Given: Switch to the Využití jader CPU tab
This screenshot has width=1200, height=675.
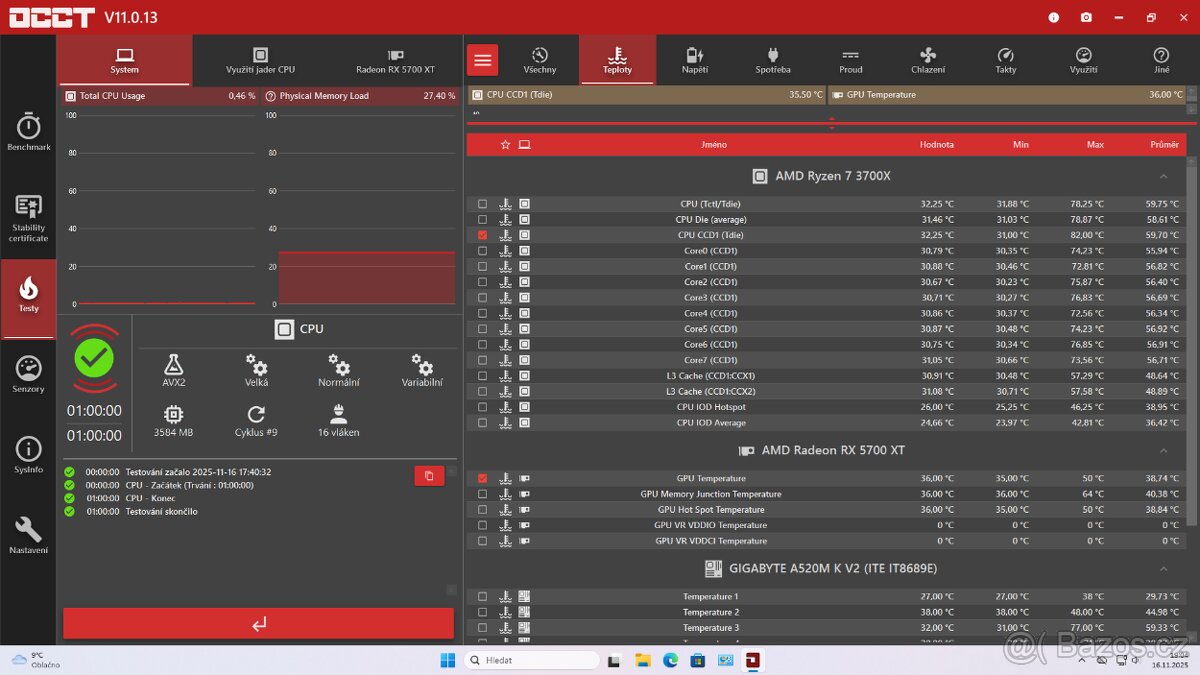Looking at the screenshot, I should 260,59.
